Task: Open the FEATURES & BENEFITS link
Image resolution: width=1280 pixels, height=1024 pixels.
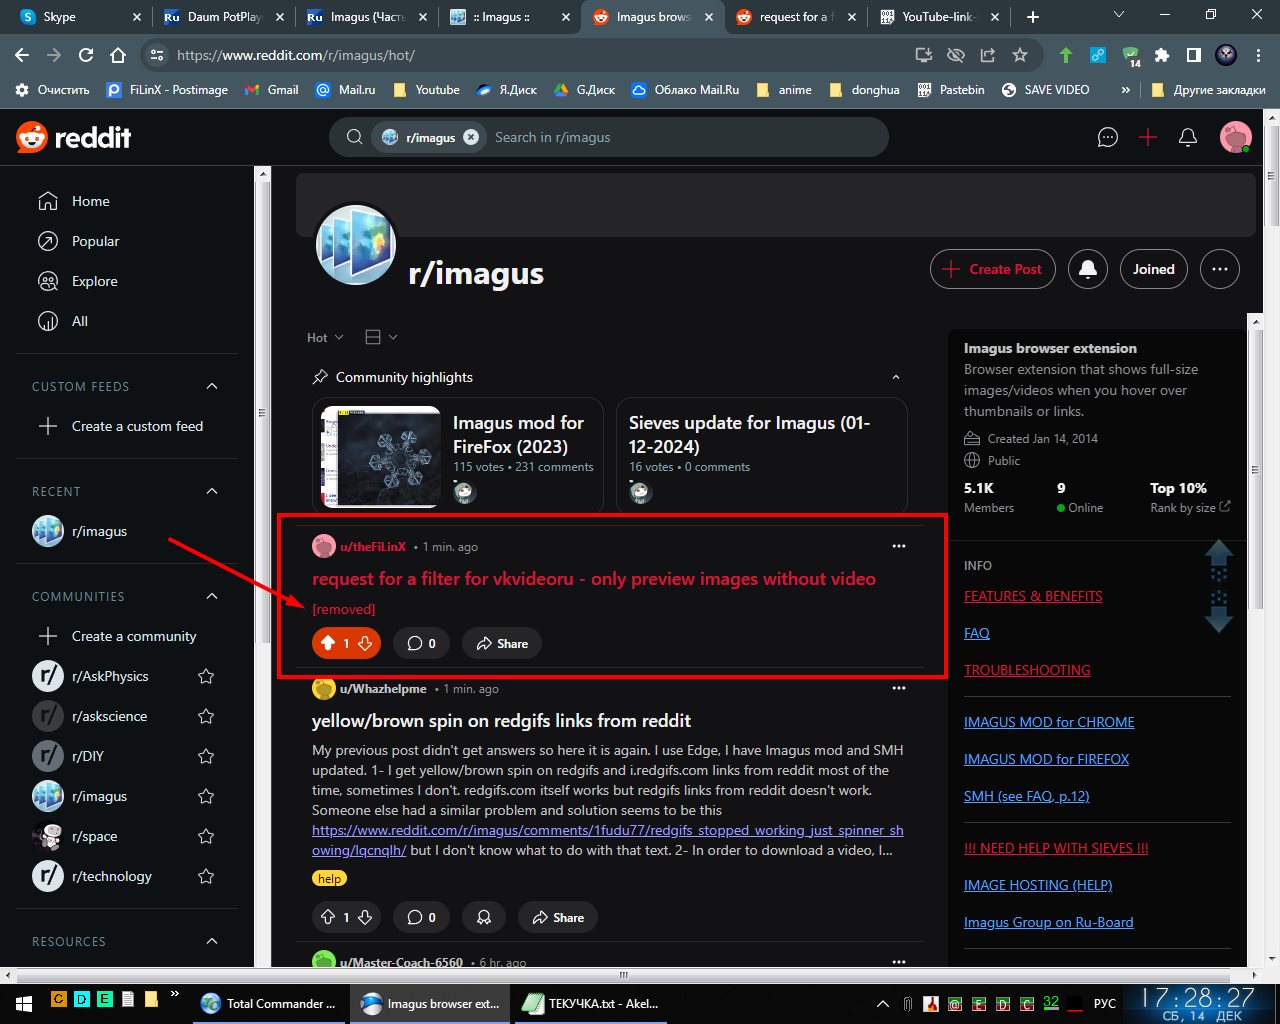Action: (1033, 596)
